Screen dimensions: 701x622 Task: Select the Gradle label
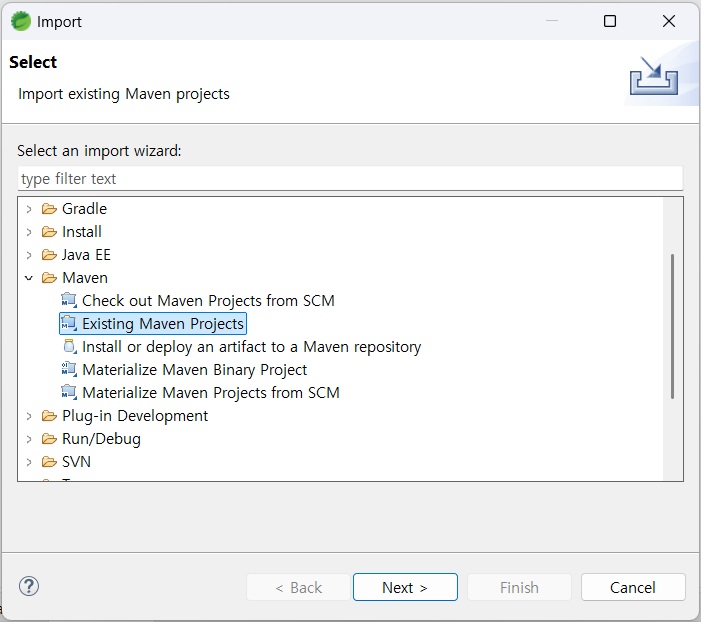84,209
